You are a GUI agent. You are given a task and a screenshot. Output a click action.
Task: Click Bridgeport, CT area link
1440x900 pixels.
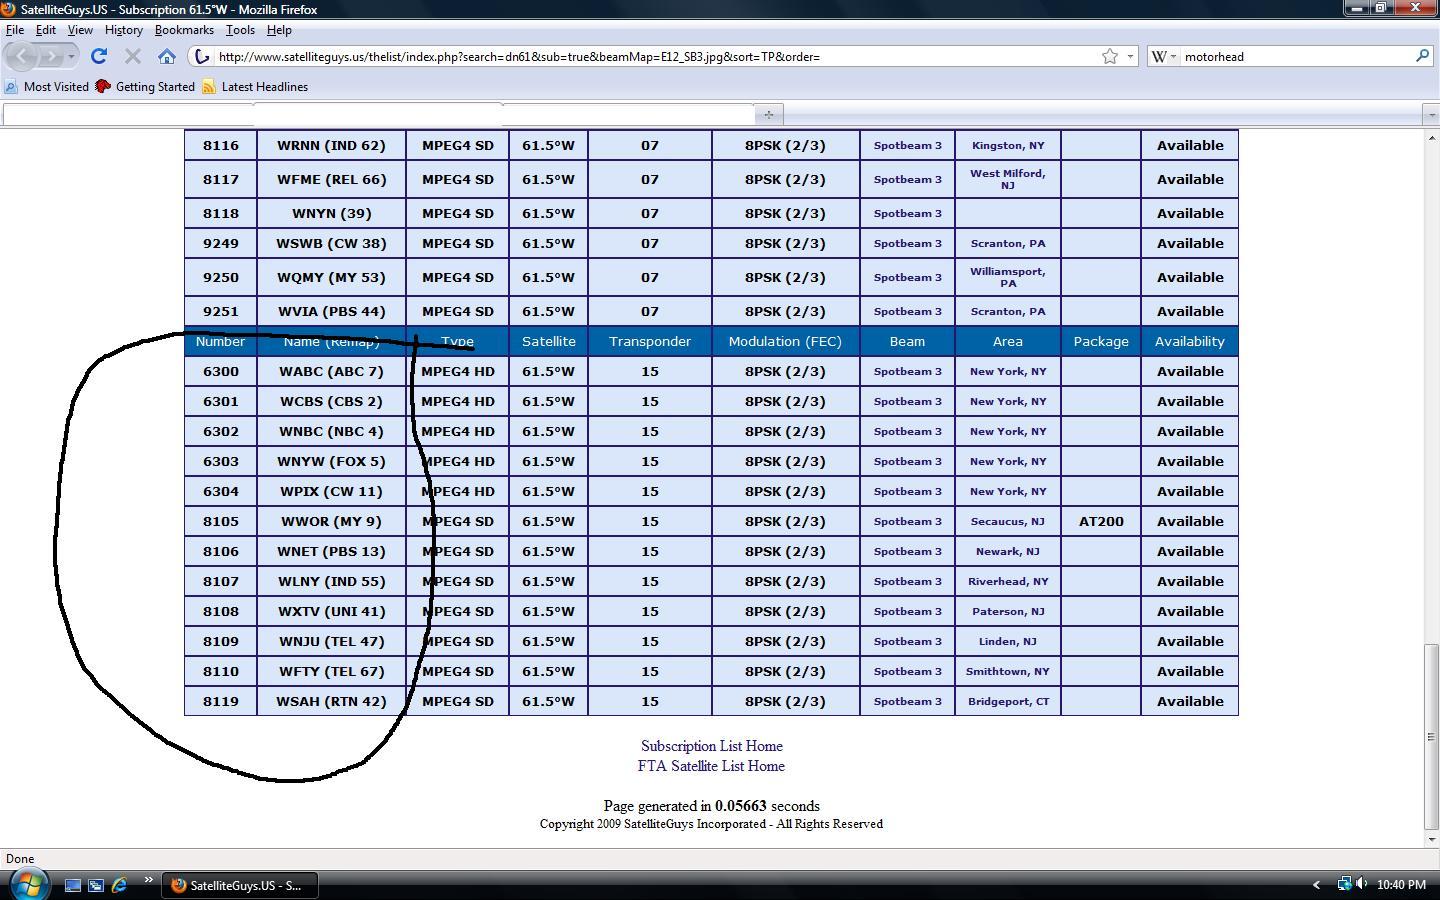click(1008, 701)
